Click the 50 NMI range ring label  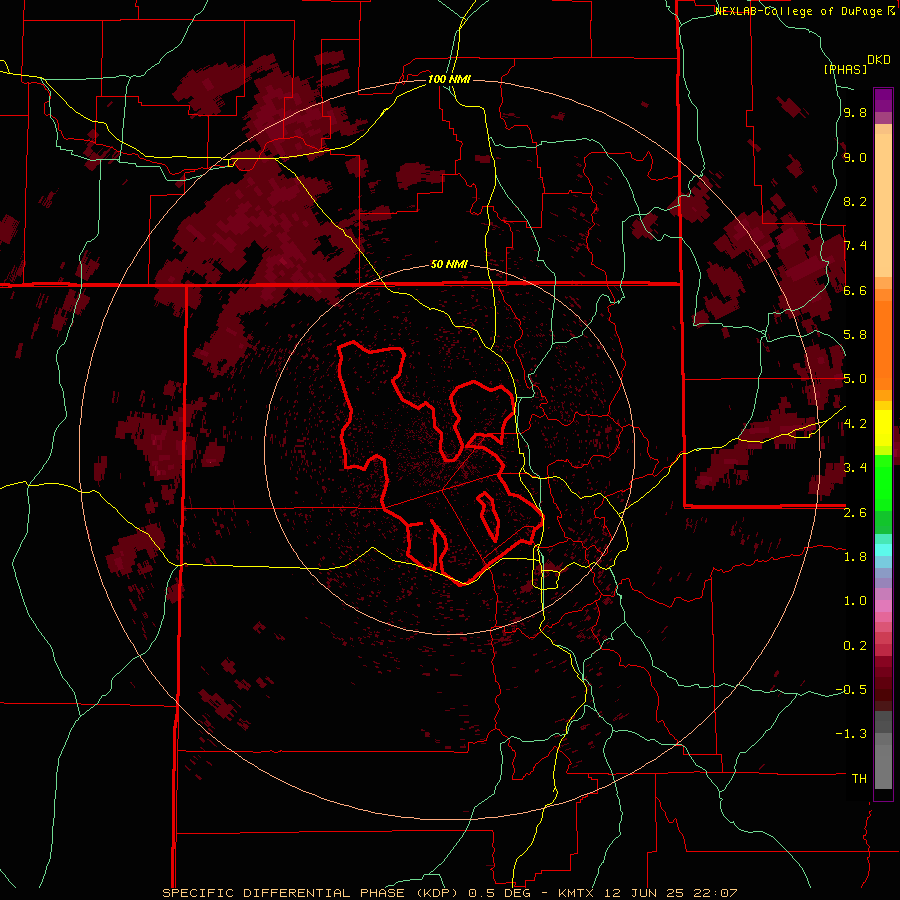tap(449, 265)
